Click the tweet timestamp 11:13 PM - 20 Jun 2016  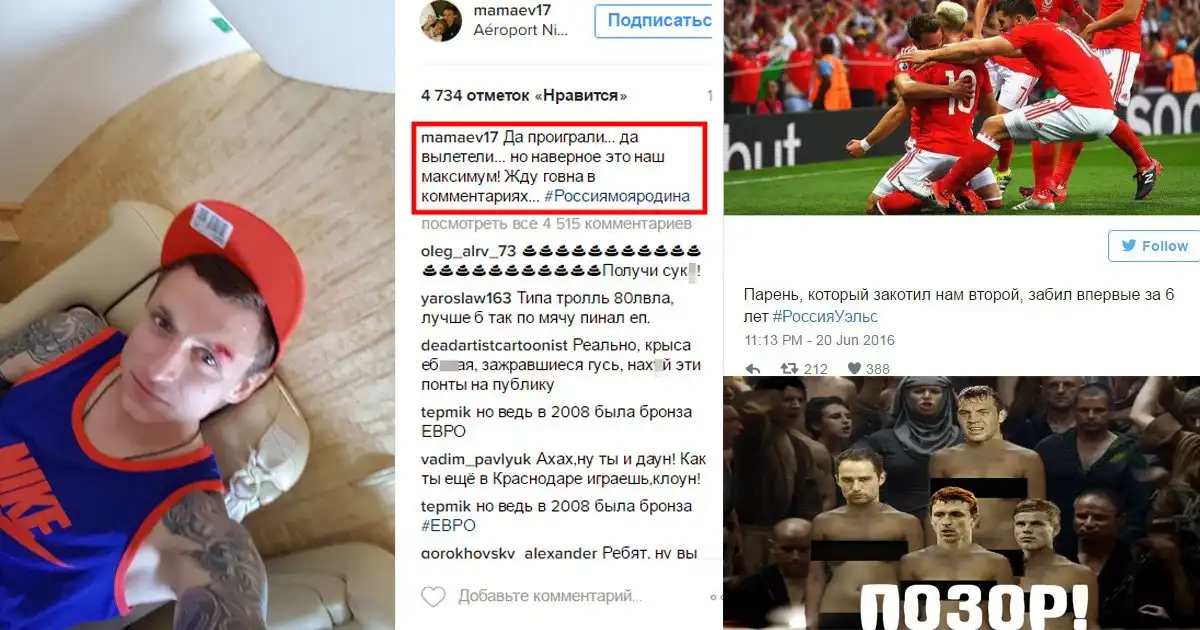click(x=819, y=340)
